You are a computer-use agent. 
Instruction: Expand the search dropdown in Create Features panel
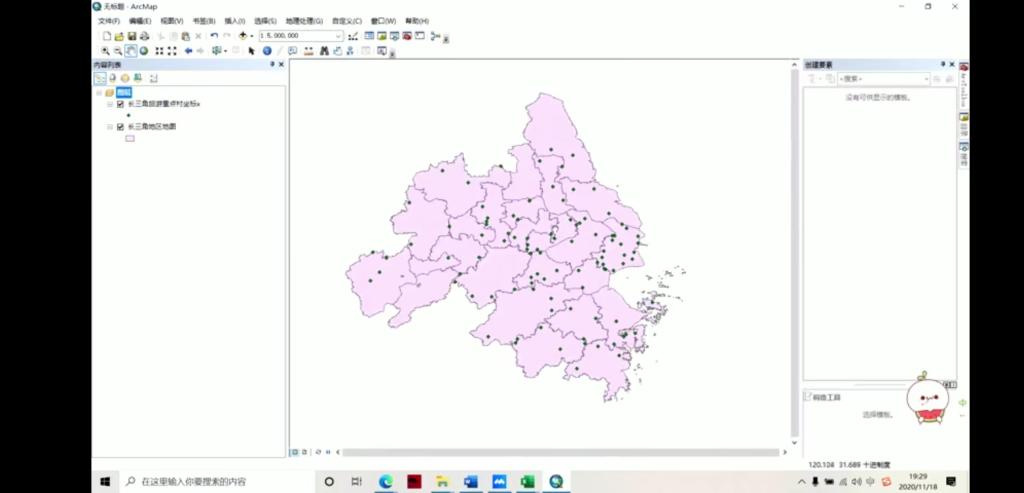[x=925, y=78]
